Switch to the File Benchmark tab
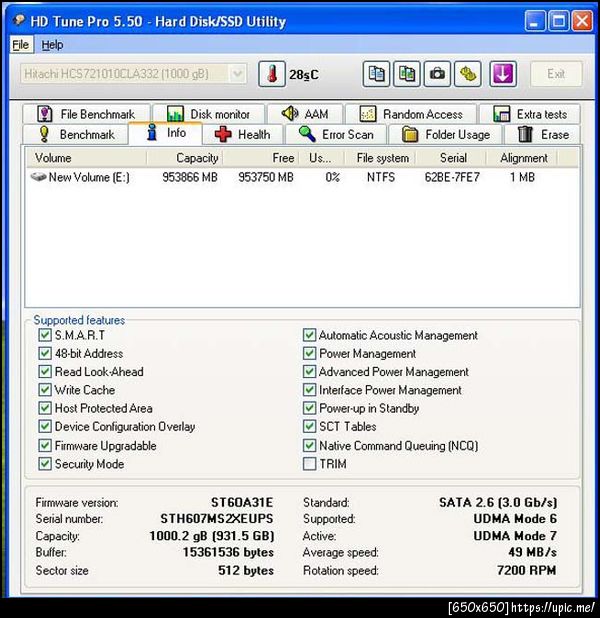600x618 pixels. coord(86,114)
